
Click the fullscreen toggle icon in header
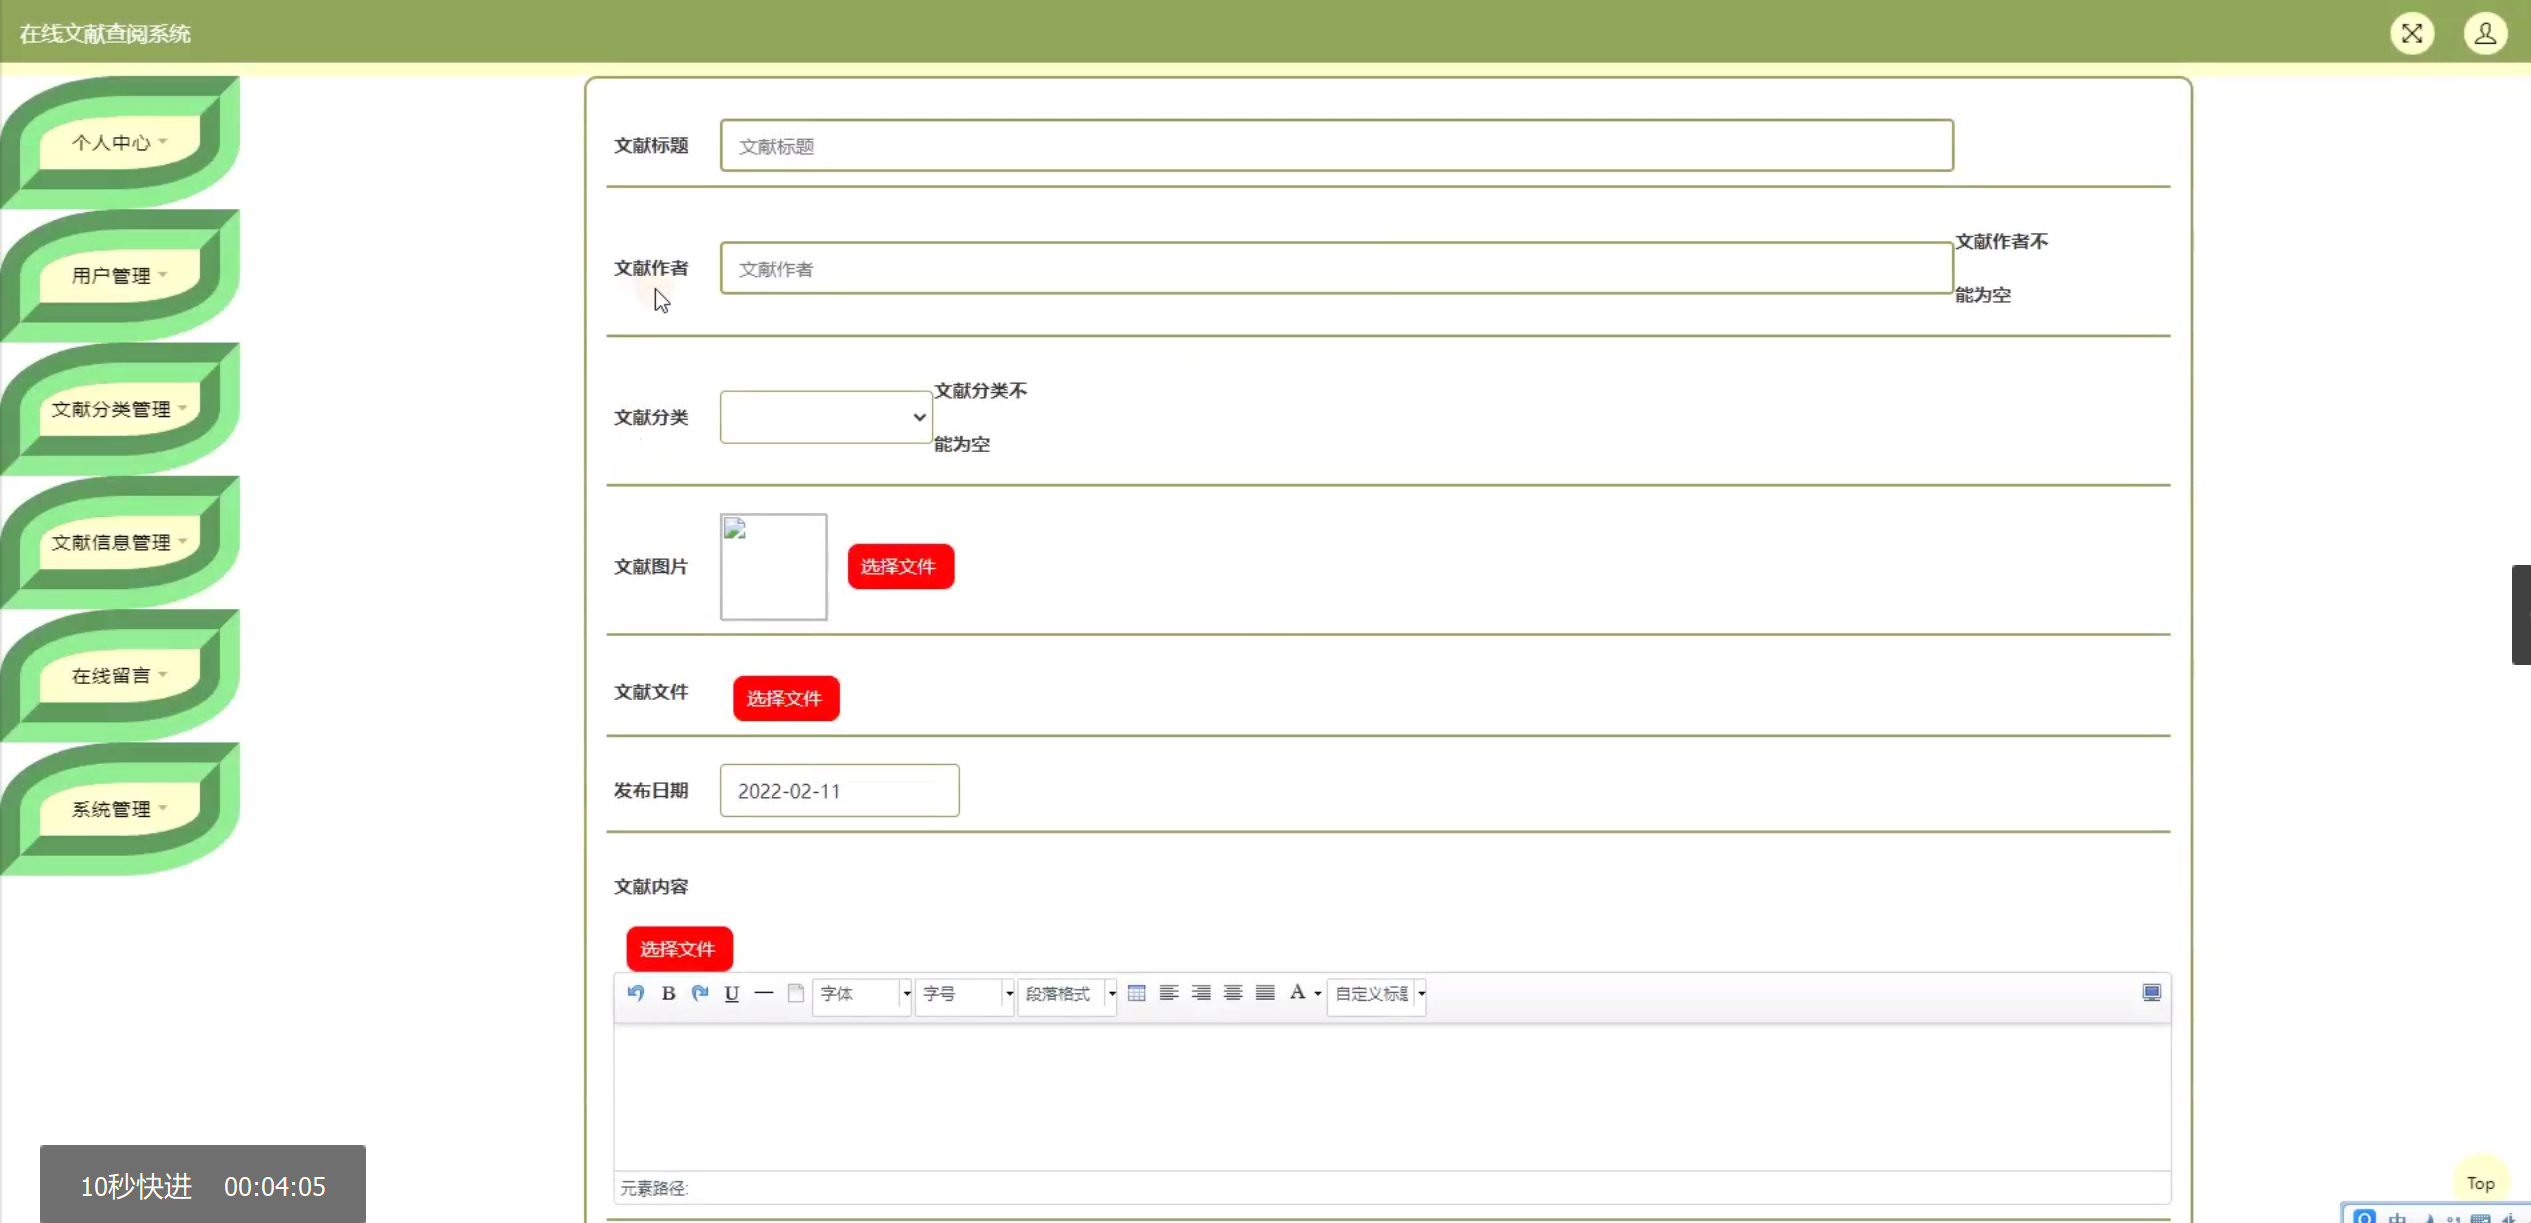(x=2411, y=34)
